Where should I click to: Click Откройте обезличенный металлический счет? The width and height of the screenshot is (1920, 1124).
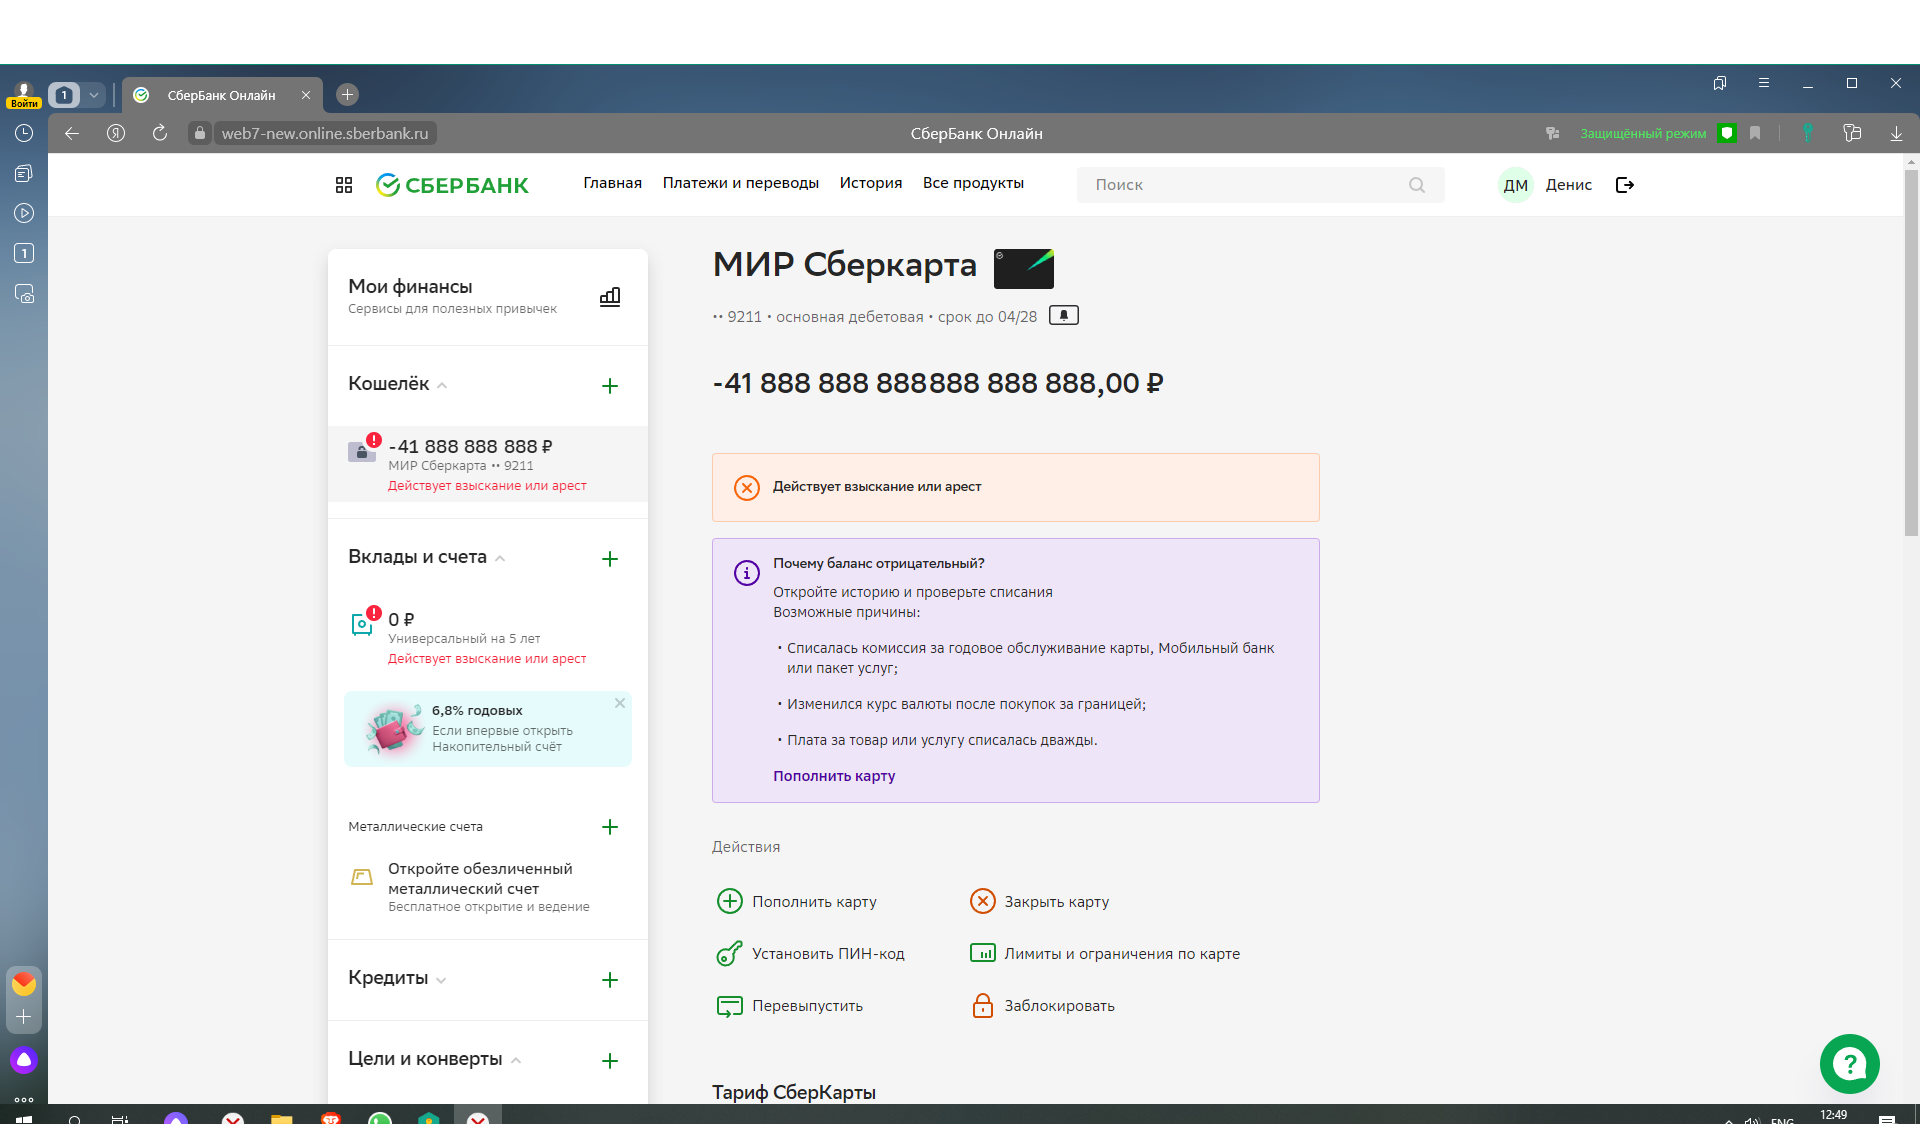click(480, 879)
